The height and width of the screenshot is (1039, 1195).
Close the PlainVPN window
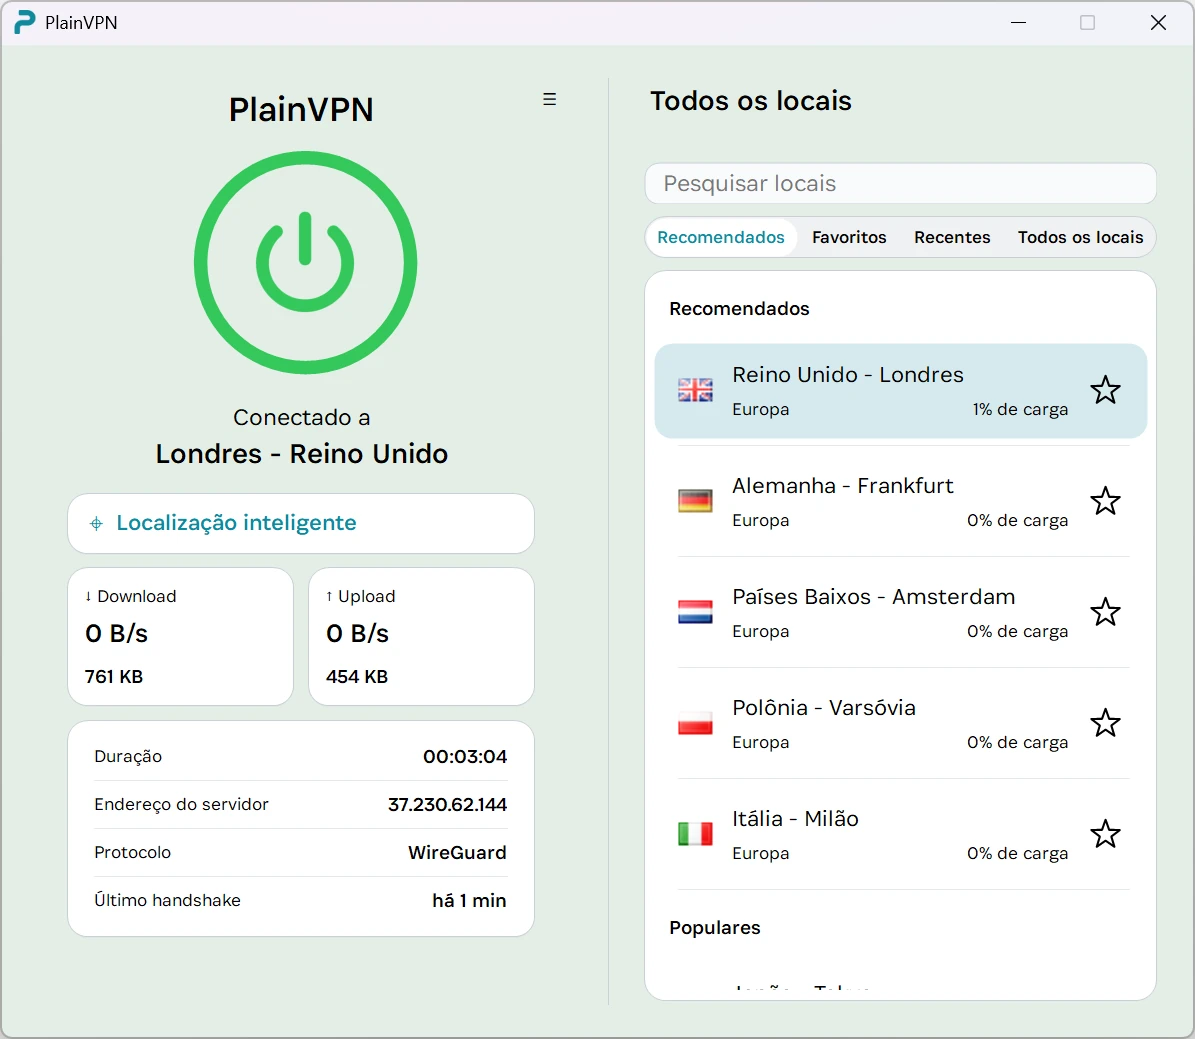(x=1158, y=23)
